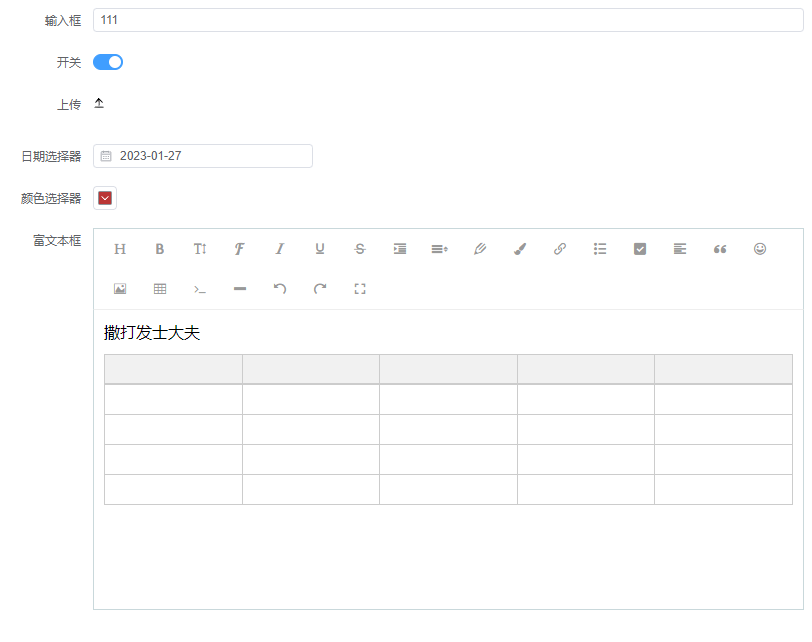Apply strikethrough to text
Screen dimensions: 812x642
pos(360,249)
